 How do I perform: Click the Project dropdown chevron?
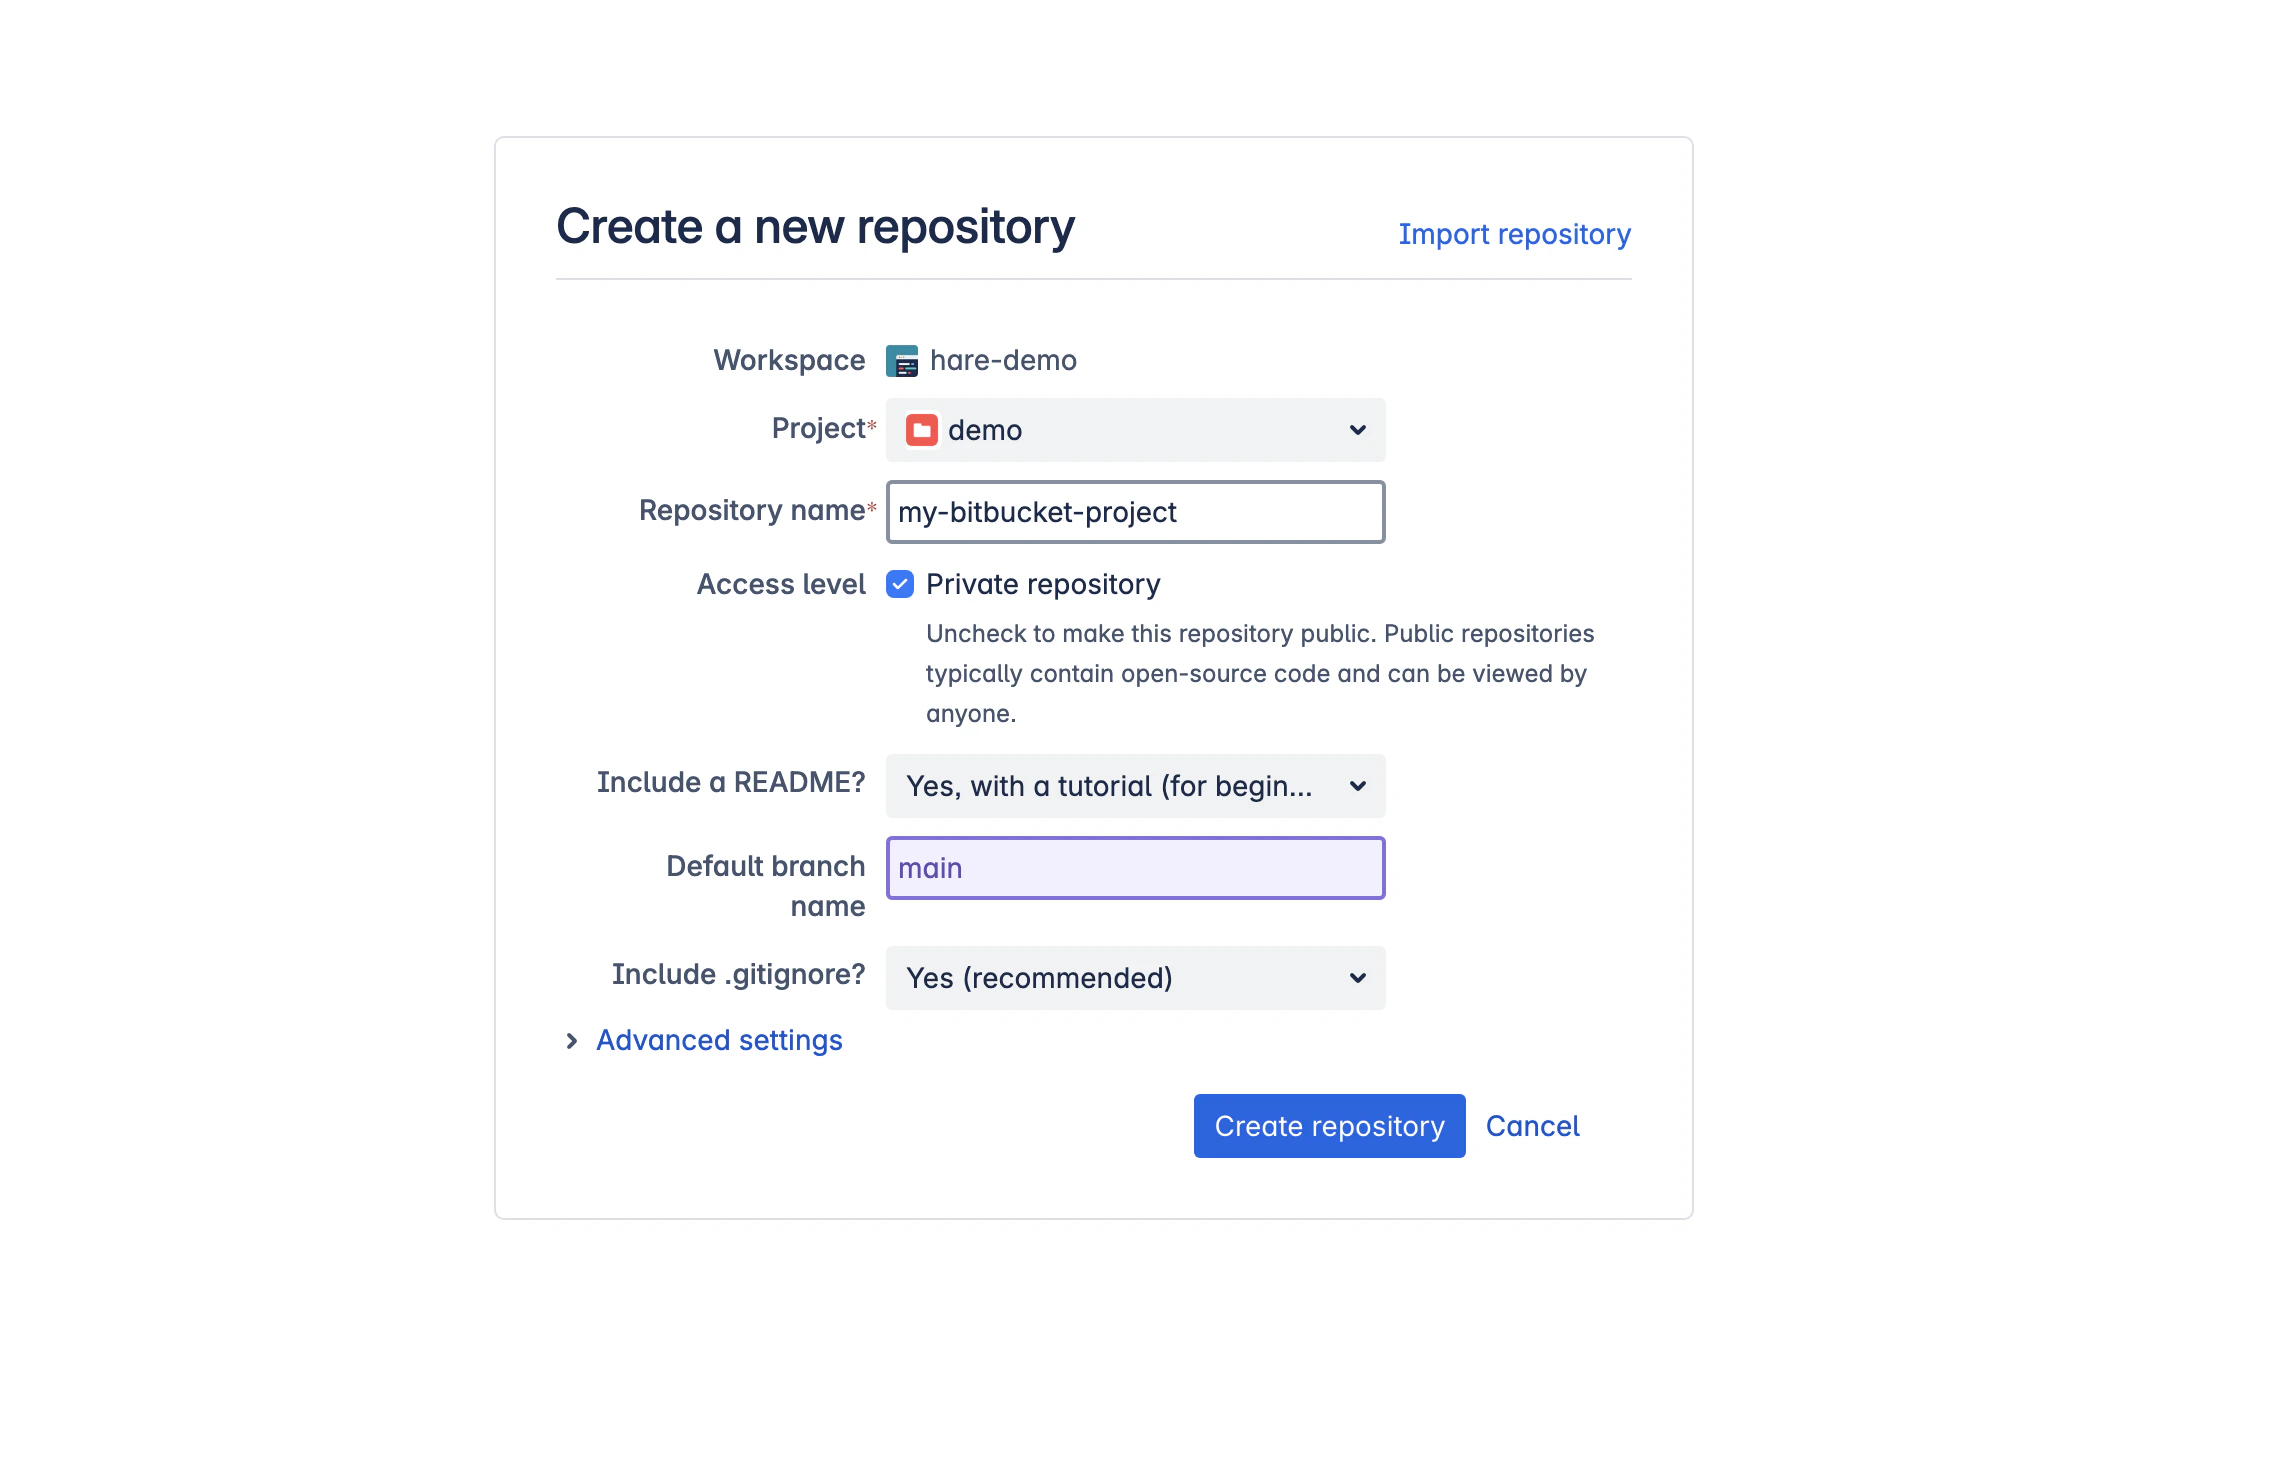click(x=1357, y=430)
